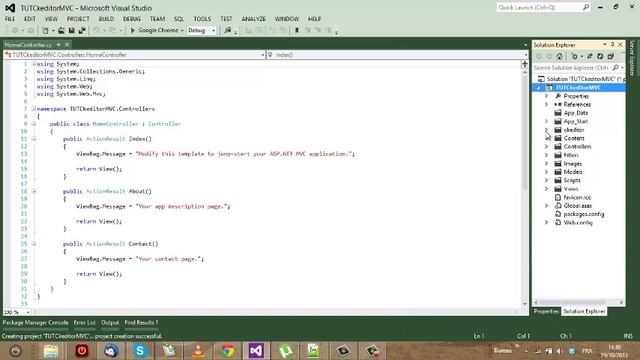Open the PROJECT menu
The image size is (640, 360).
[78, 19]
